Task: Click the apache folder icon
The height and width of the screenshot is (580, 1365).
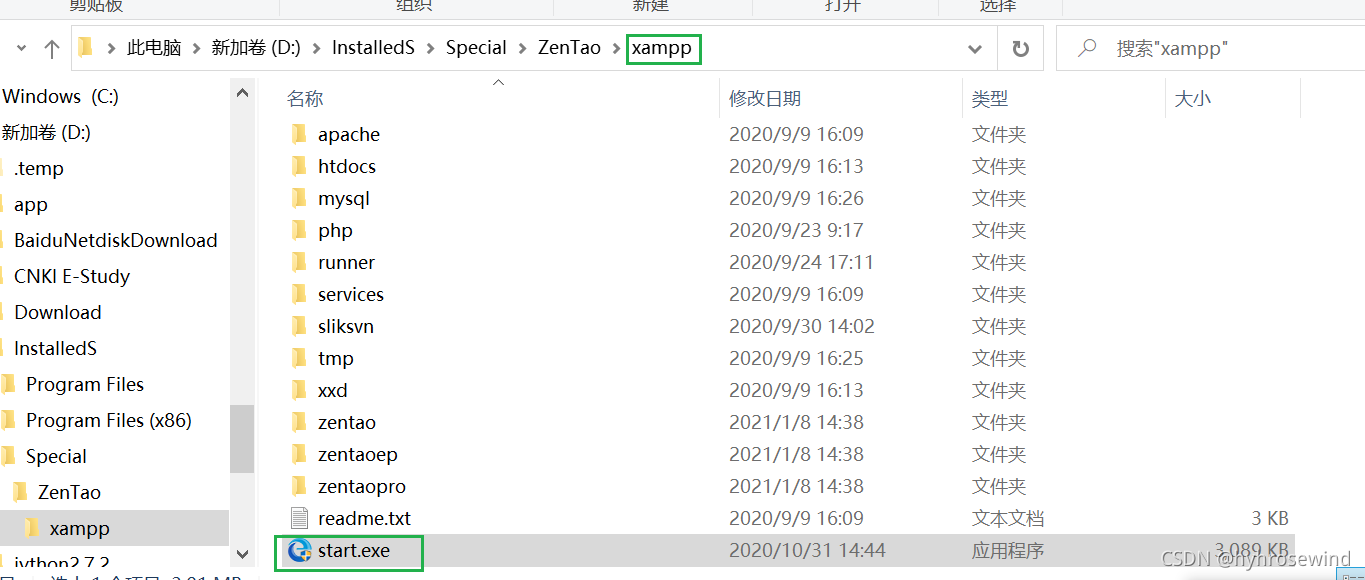Action: pos(298,134)
